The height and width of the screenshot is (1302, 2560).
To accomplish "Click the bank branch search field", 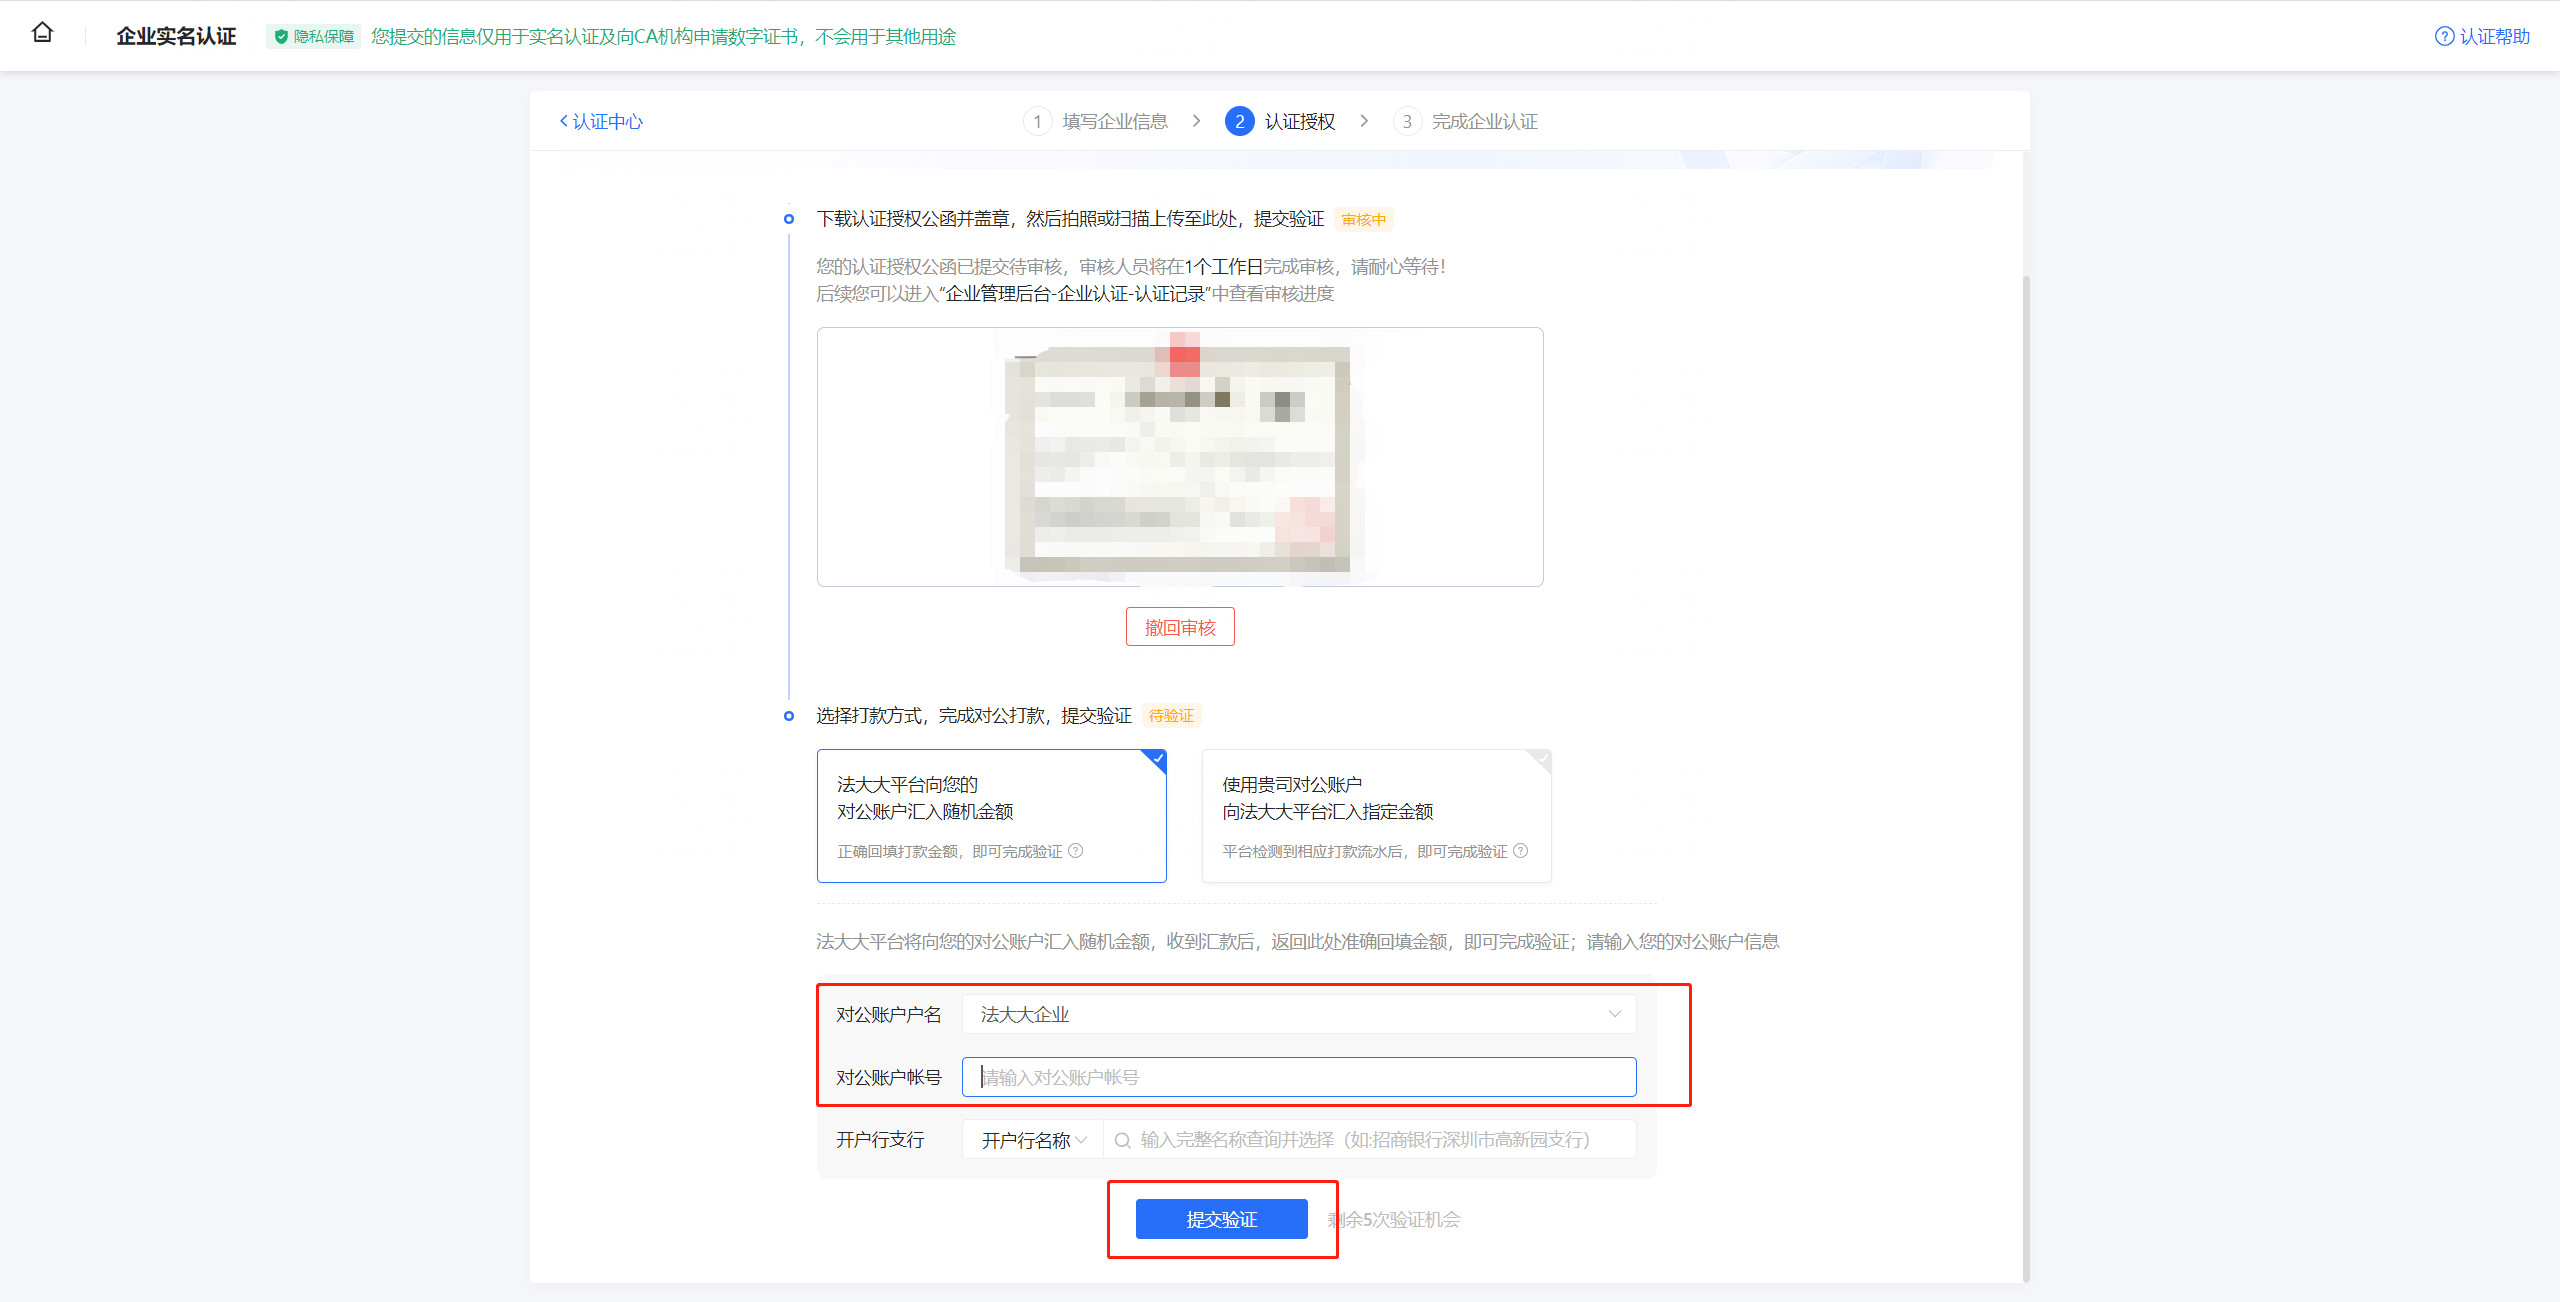I will tap(1370, 1140).
